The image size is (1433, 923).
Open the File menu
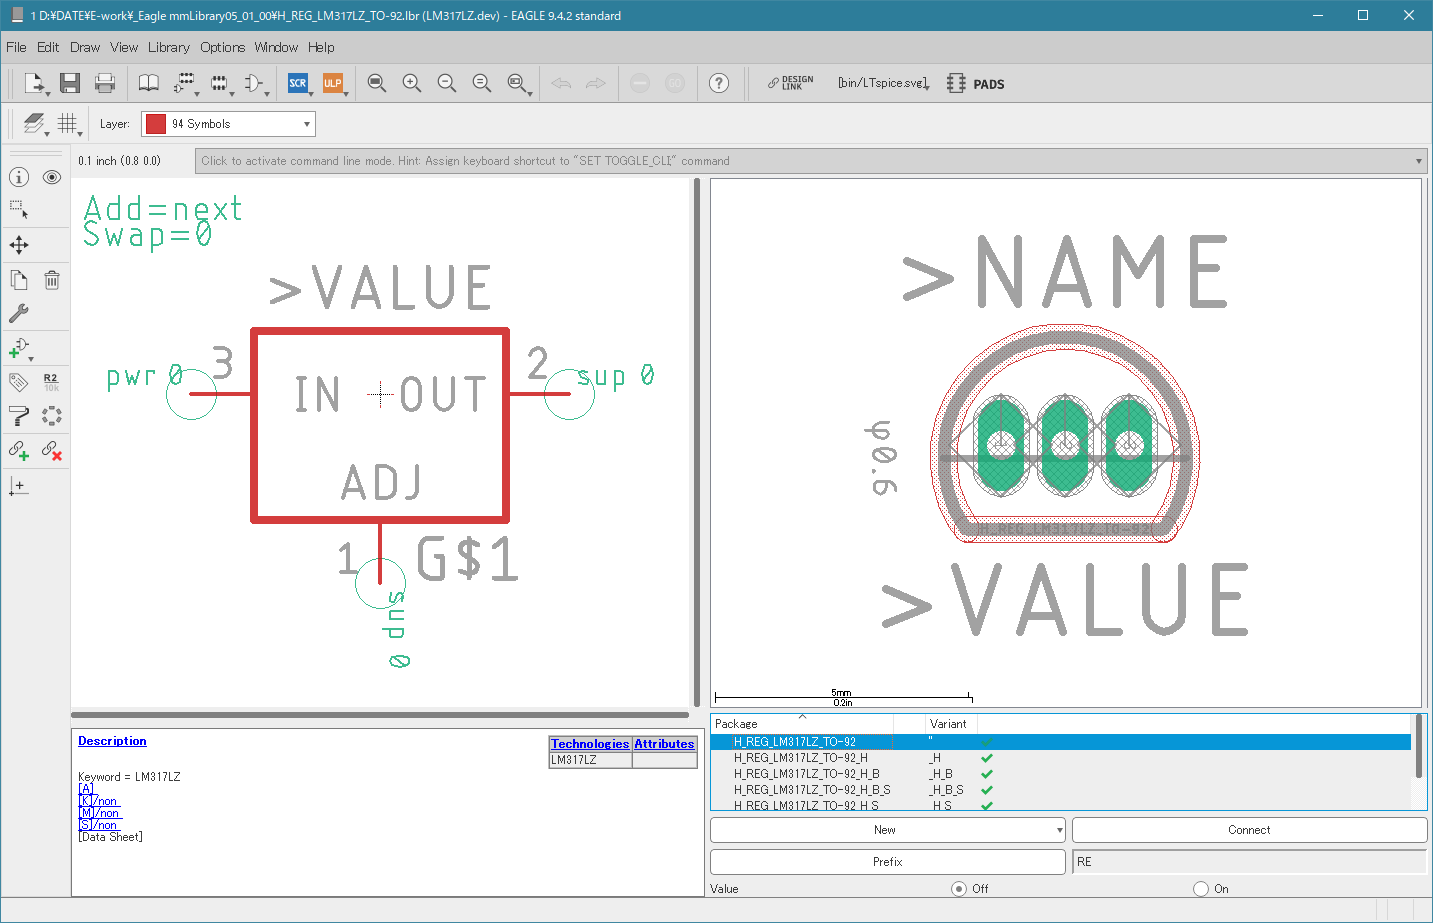(x=16, y=47)
